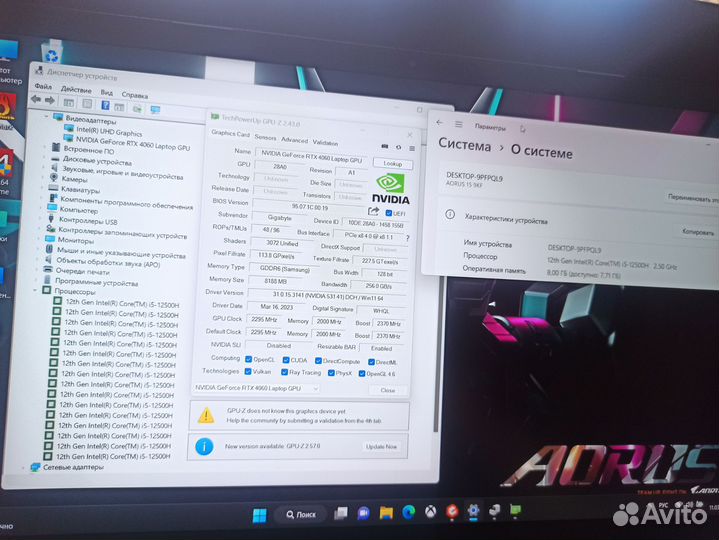The image size is (719, 540).
Task: Expand the Контроллеры USB node
Action: coord(41,219)
